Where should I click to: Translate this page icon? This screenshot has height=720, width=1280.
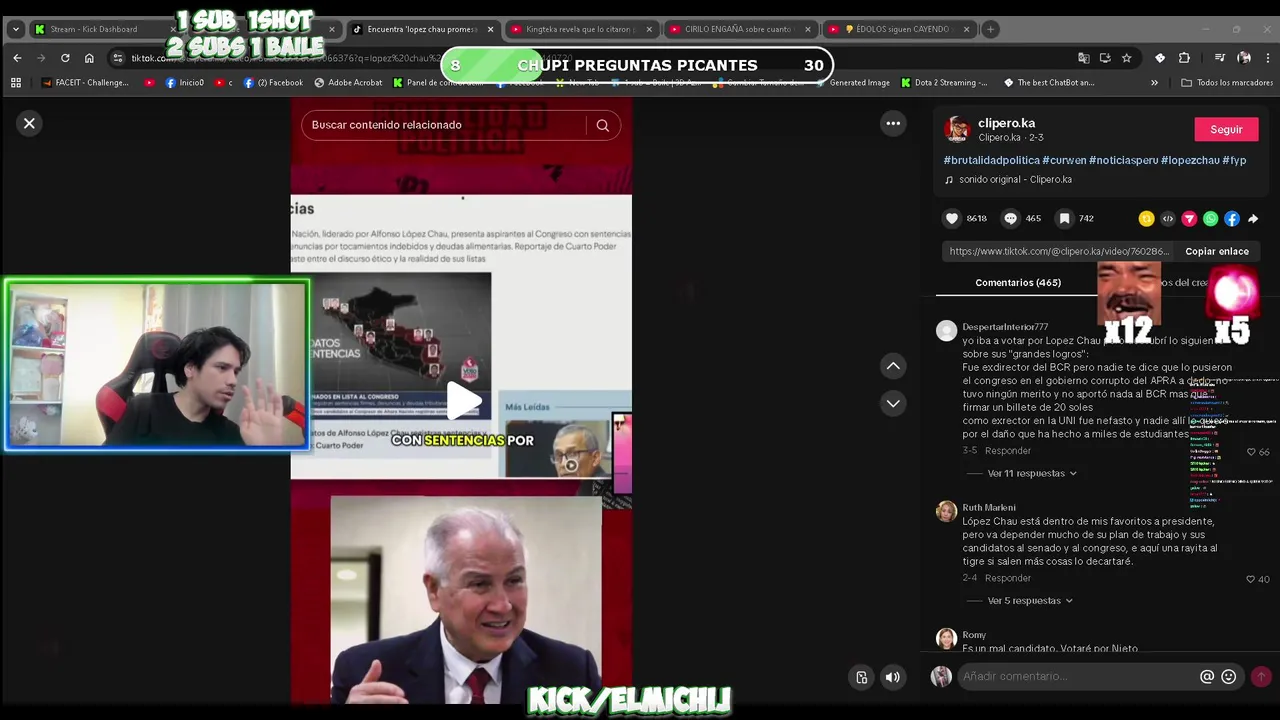point(1084,58)
